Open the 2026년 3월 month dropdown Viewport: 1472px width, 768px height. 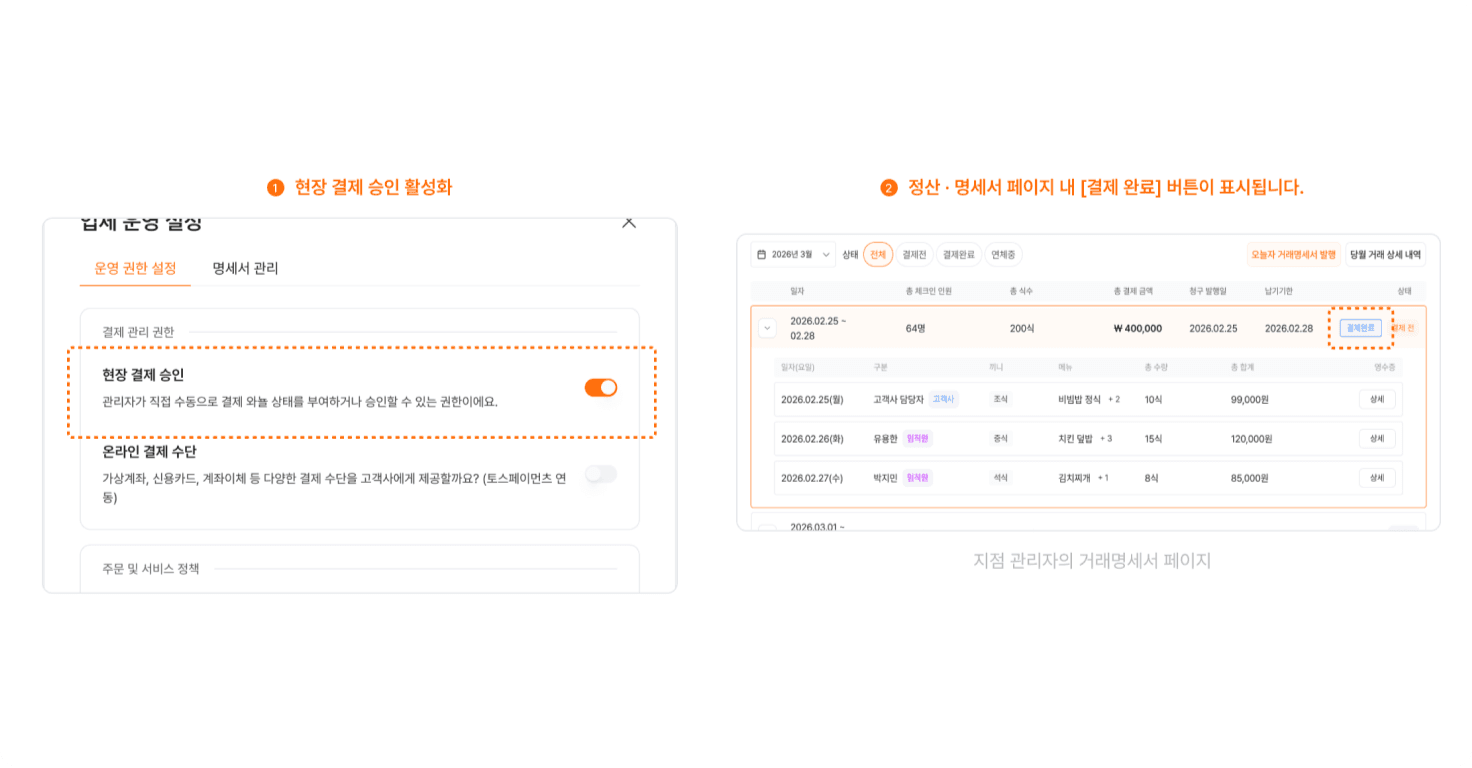pos(793,255)
